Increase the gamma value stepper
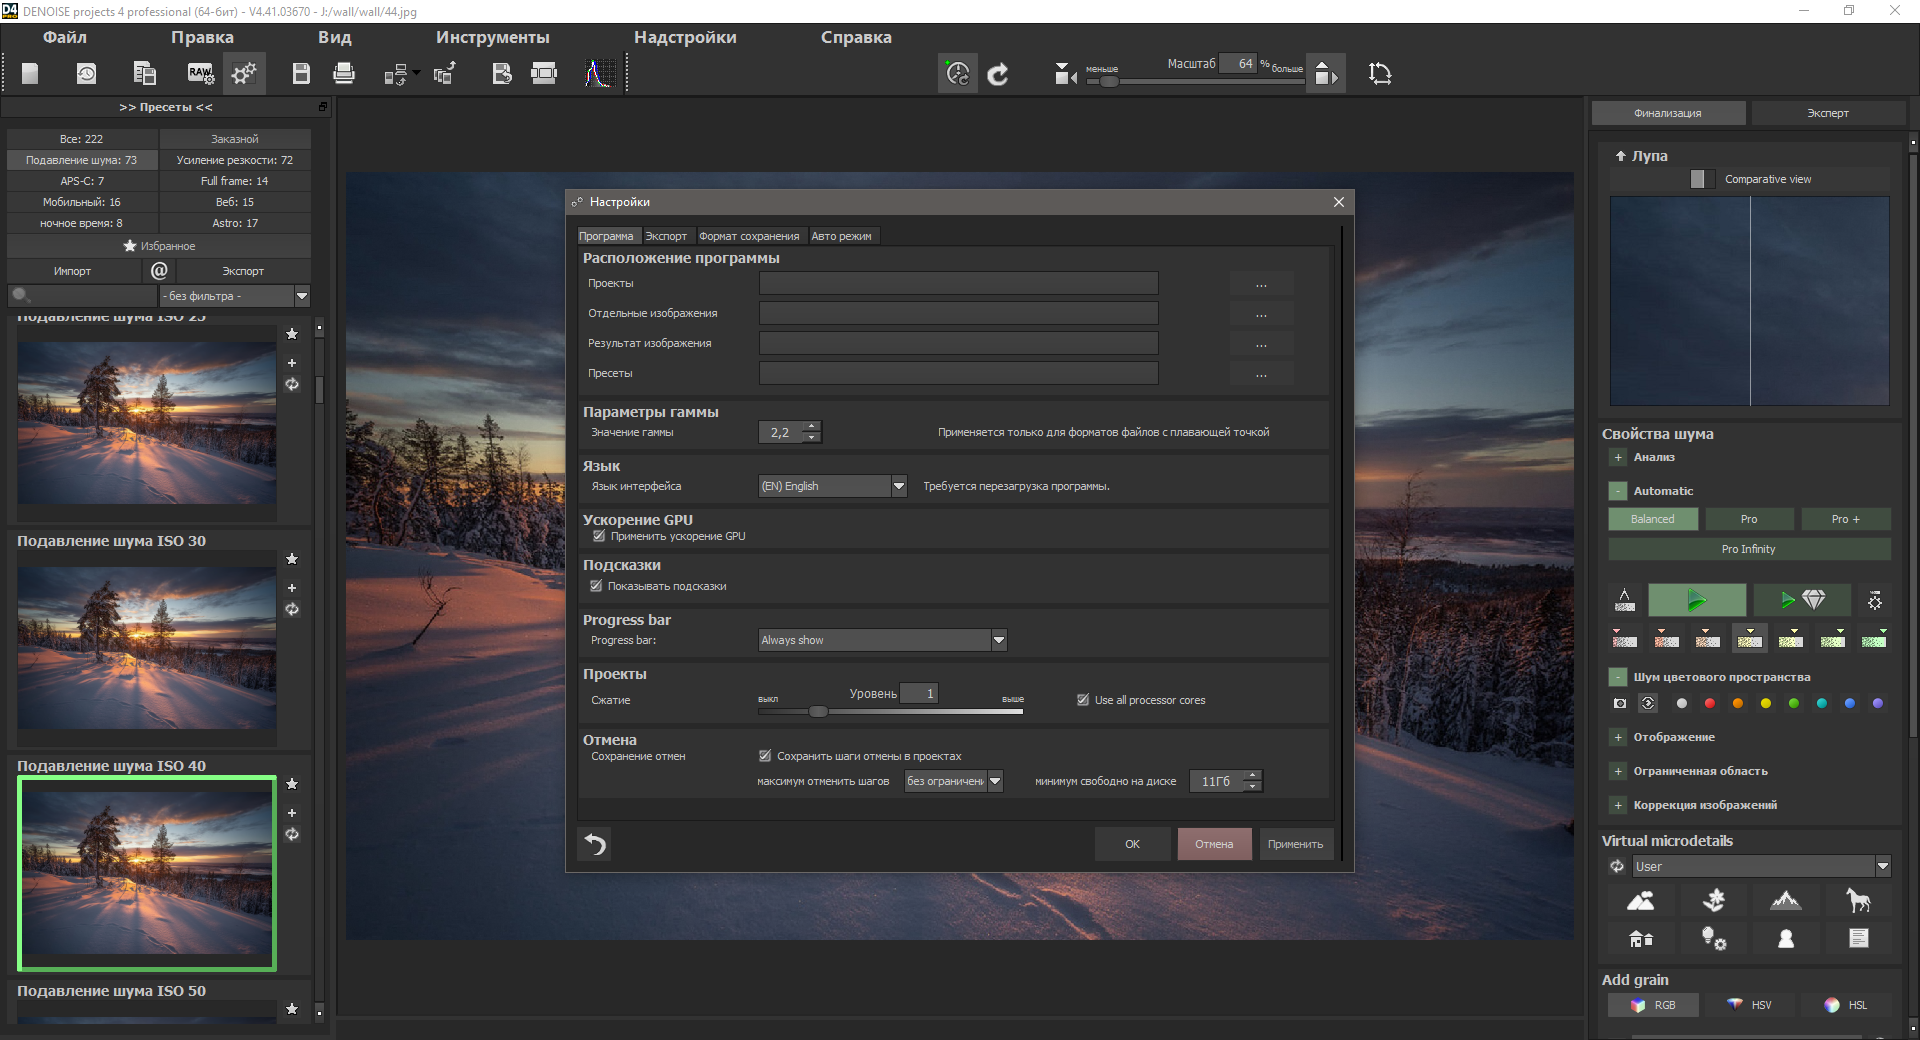 coord(812,426)
